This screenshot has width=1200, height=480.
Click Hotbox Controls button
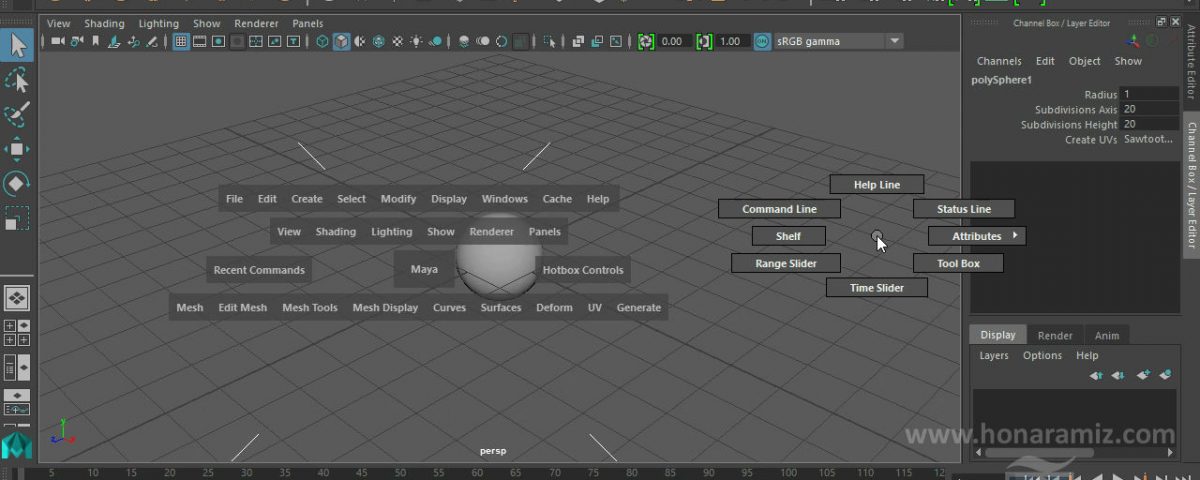(x=582, y=270)
